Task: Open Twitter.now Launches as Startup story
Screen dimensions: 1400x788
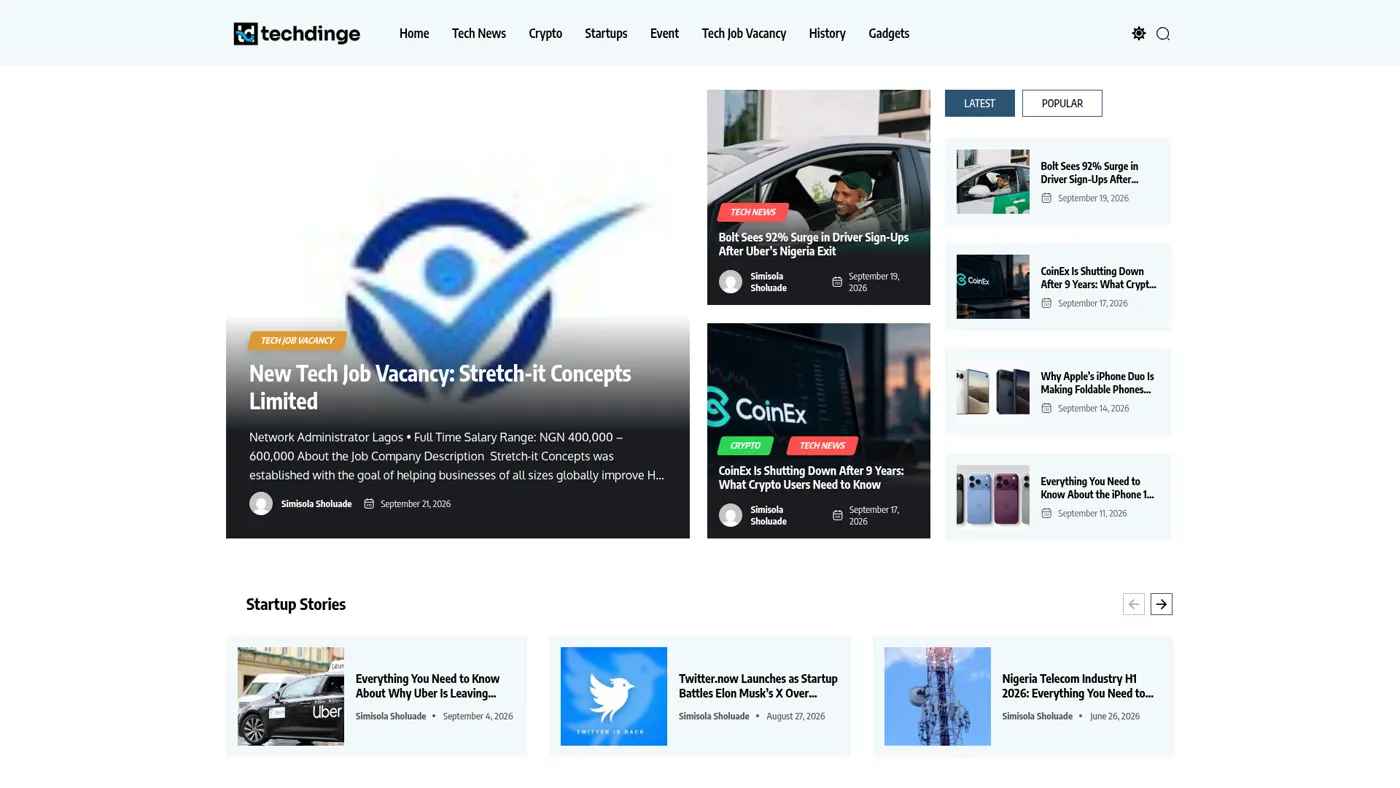Action: click(758, 686)
